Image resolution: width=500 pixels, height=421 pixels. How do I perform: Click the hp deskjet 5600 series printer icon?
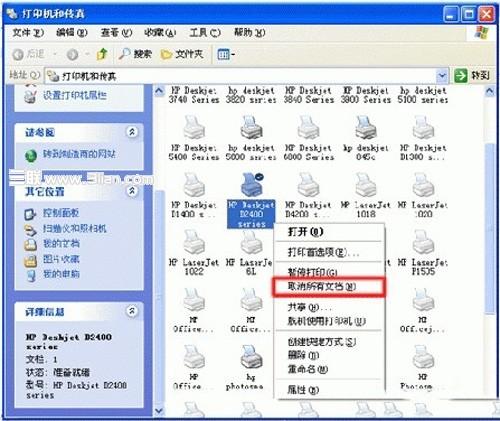click(251, 128)
